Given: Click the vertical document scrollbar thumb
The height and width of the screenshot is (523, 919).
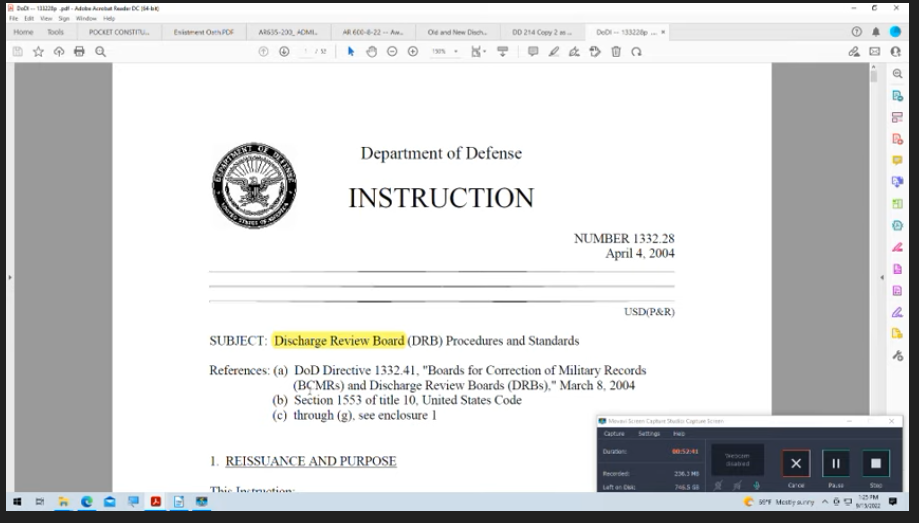Looking at the screenshot, I should (x=873, y=76).
